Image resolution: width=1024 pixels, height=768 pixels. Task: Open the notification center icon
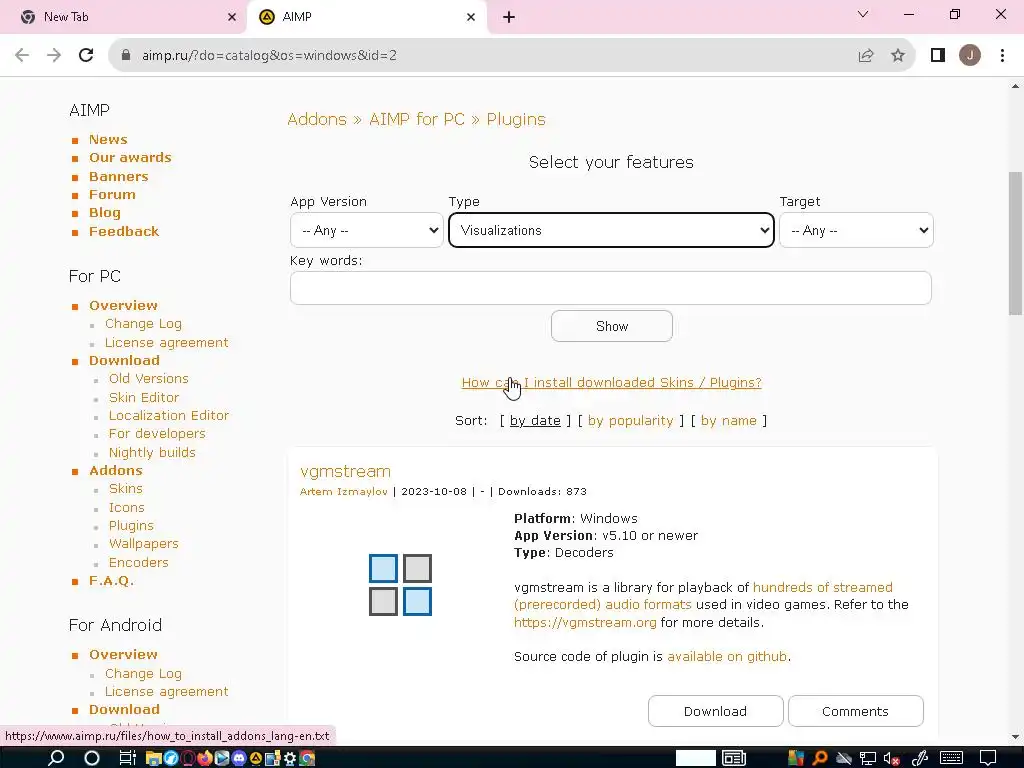point(988,758)
